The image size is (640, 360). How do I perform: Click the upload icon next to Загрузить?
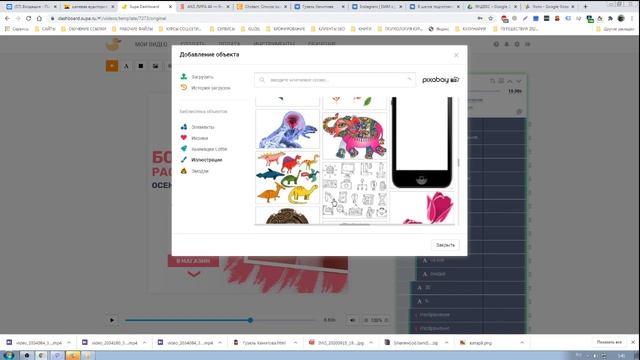(184, 76)
